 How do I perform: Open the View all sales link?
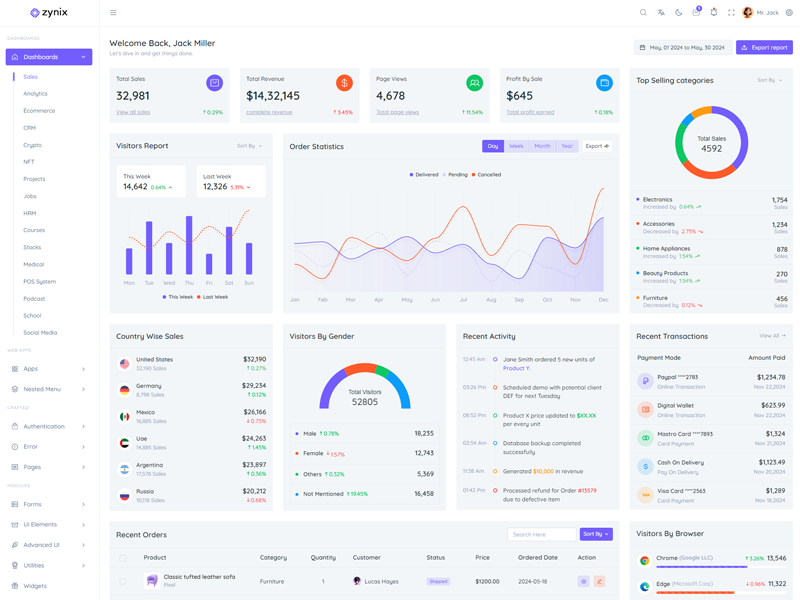pos(133,112)
